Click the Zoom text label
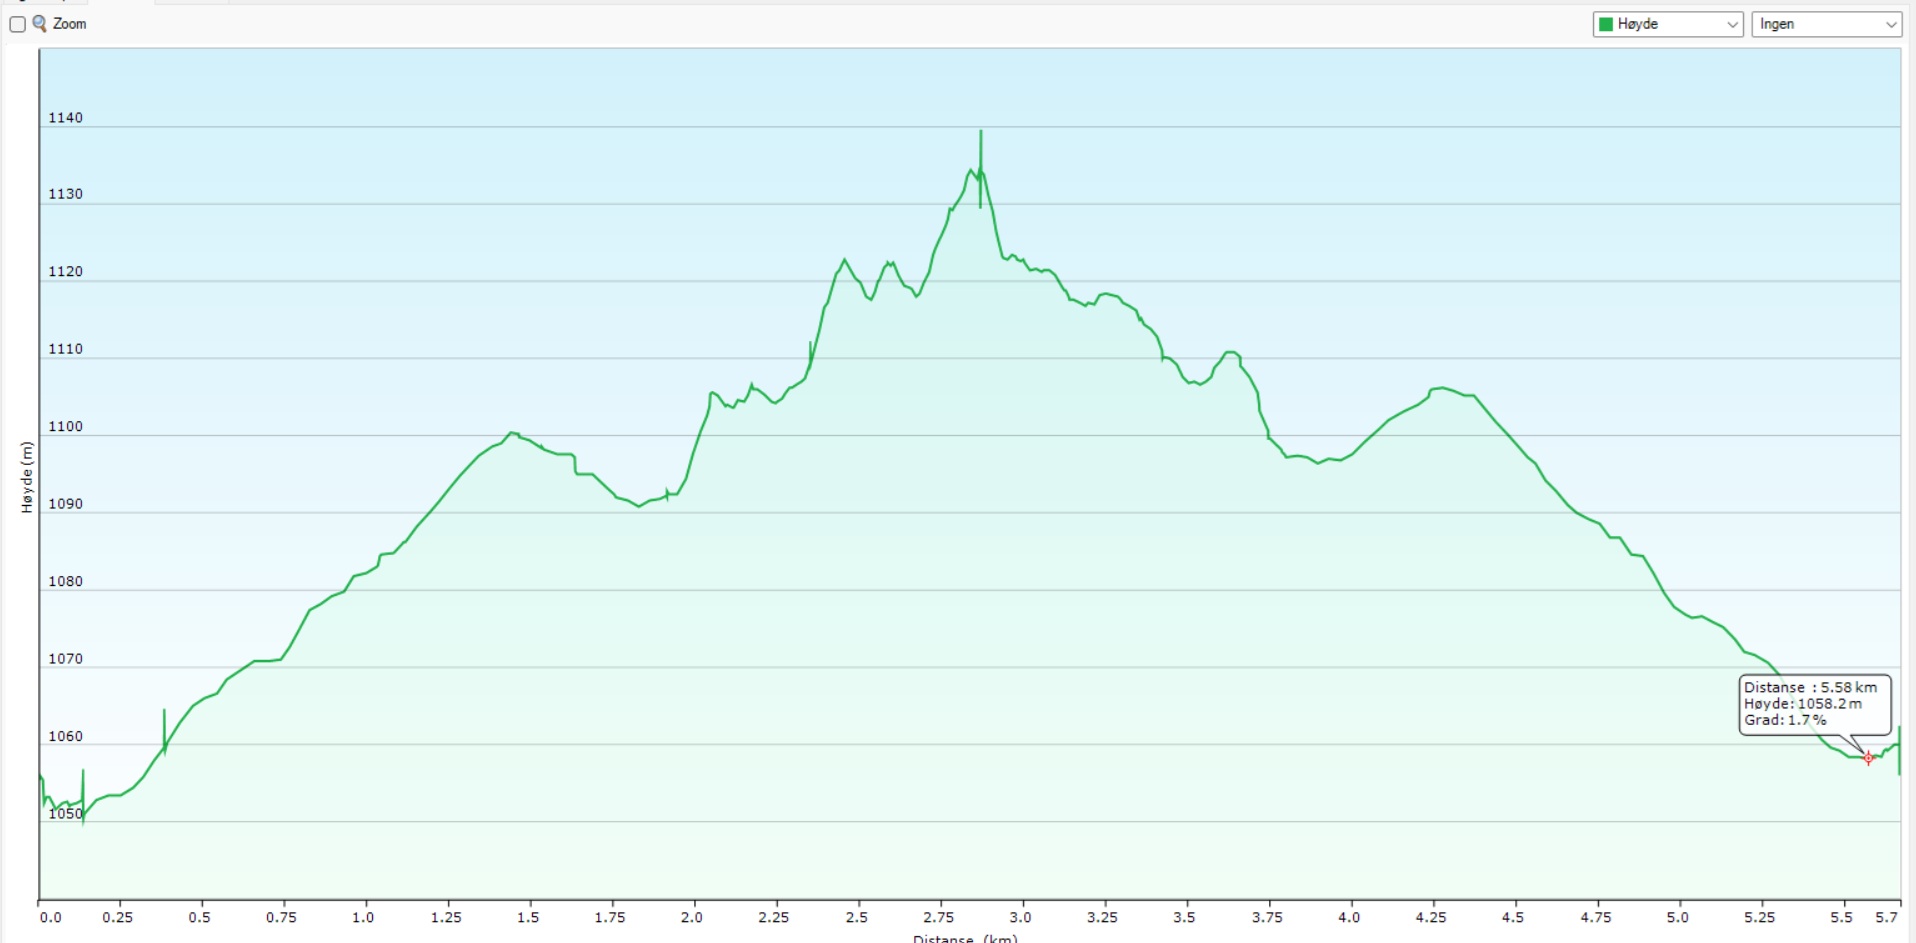Image resolution: width=1916 pixels, height=943 pixels. pos(69,23)
